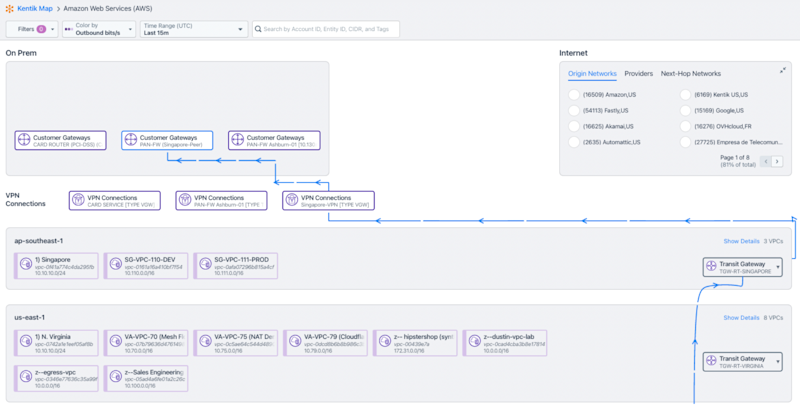
Task: Click the 3 VPCs count text
Action: [773, 241]
